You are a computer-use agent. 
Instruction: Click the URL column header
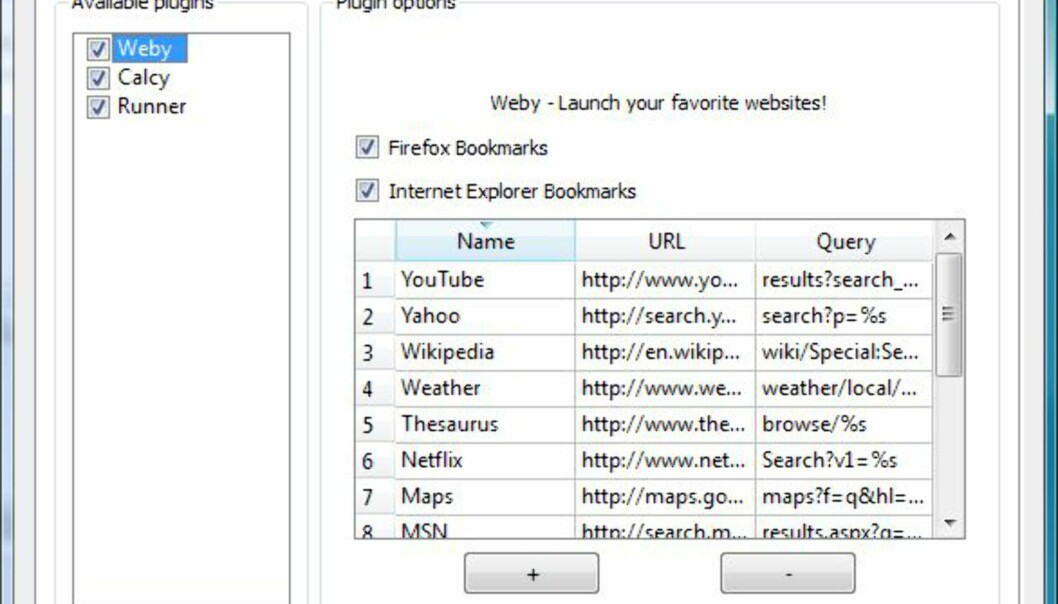[666, 241]
